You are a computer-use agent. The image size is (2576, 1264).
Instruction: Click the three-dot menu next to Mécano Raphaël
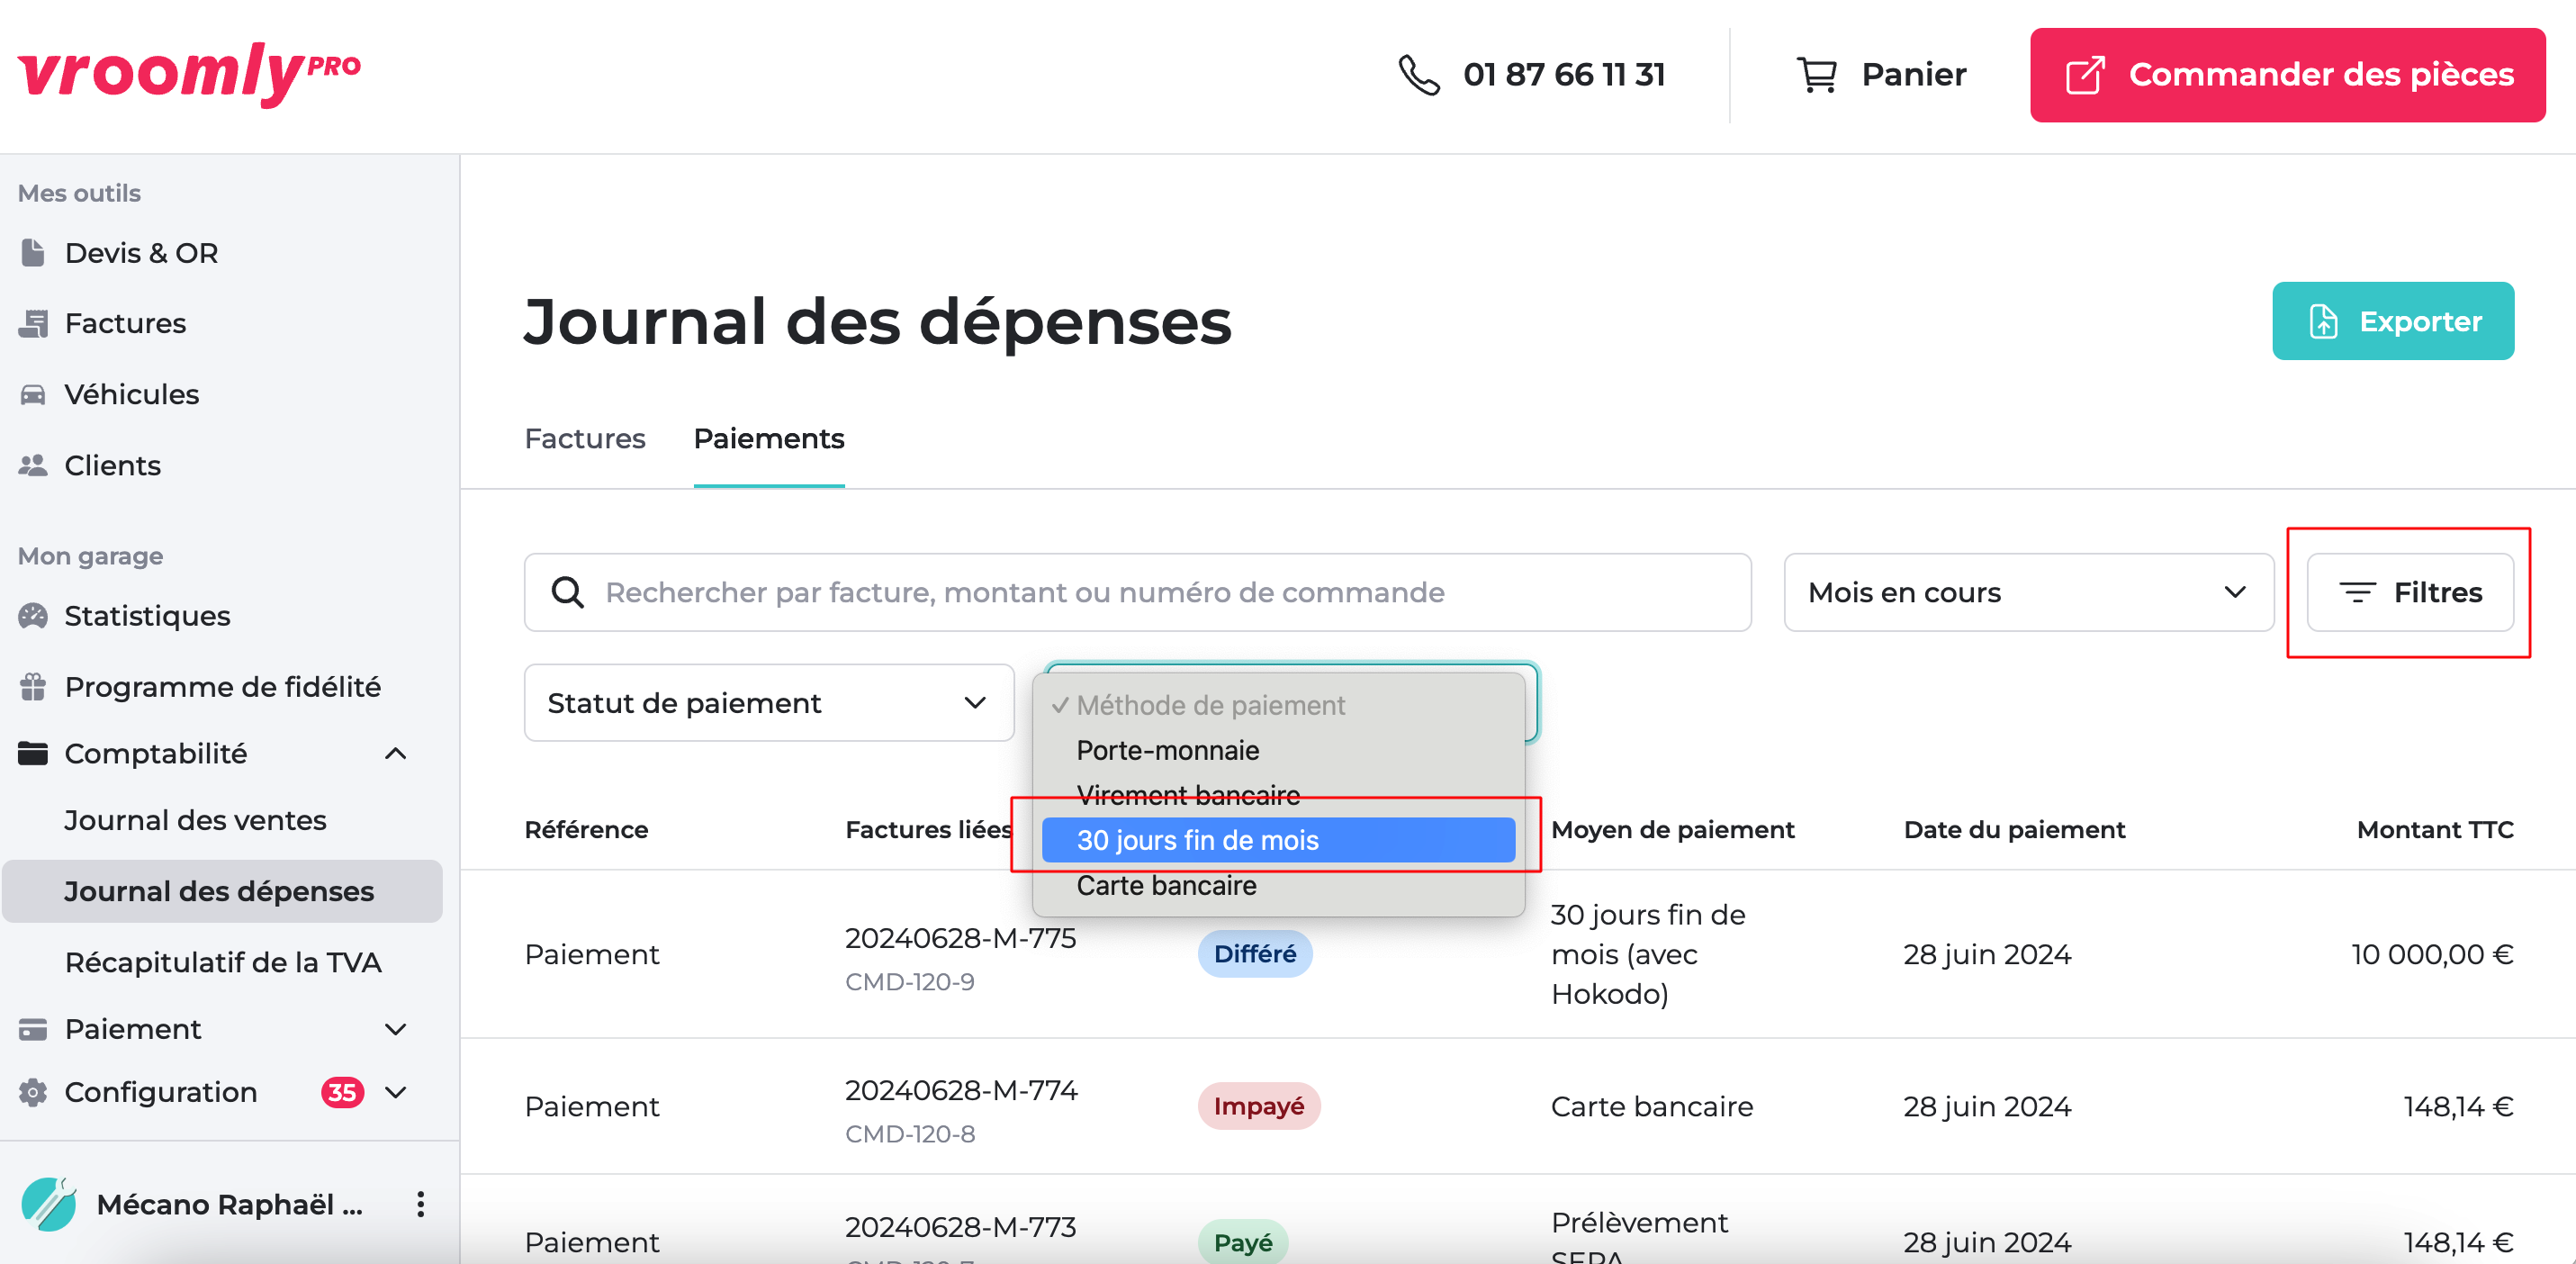420,1204
